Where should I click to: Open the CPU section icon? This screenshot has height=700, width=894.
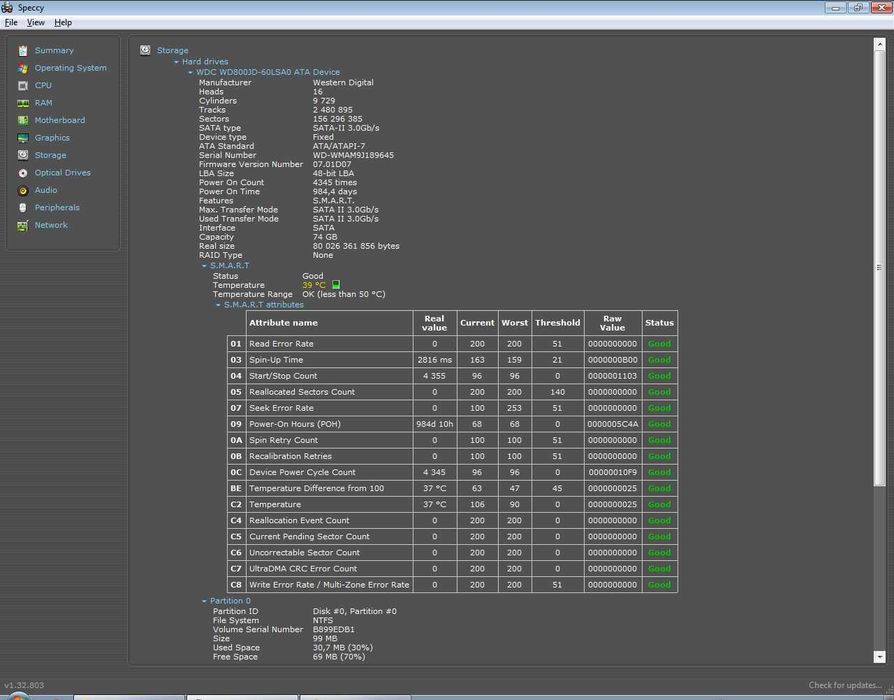coord(23,85)
